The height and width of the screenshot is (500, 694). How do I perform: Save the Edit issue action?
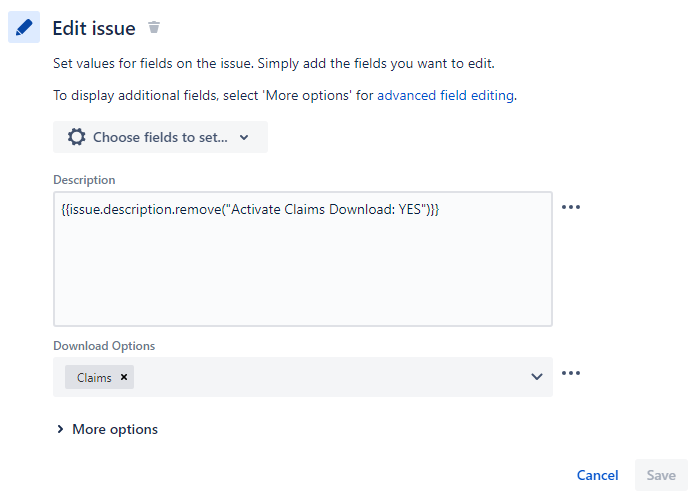(661, 475)
